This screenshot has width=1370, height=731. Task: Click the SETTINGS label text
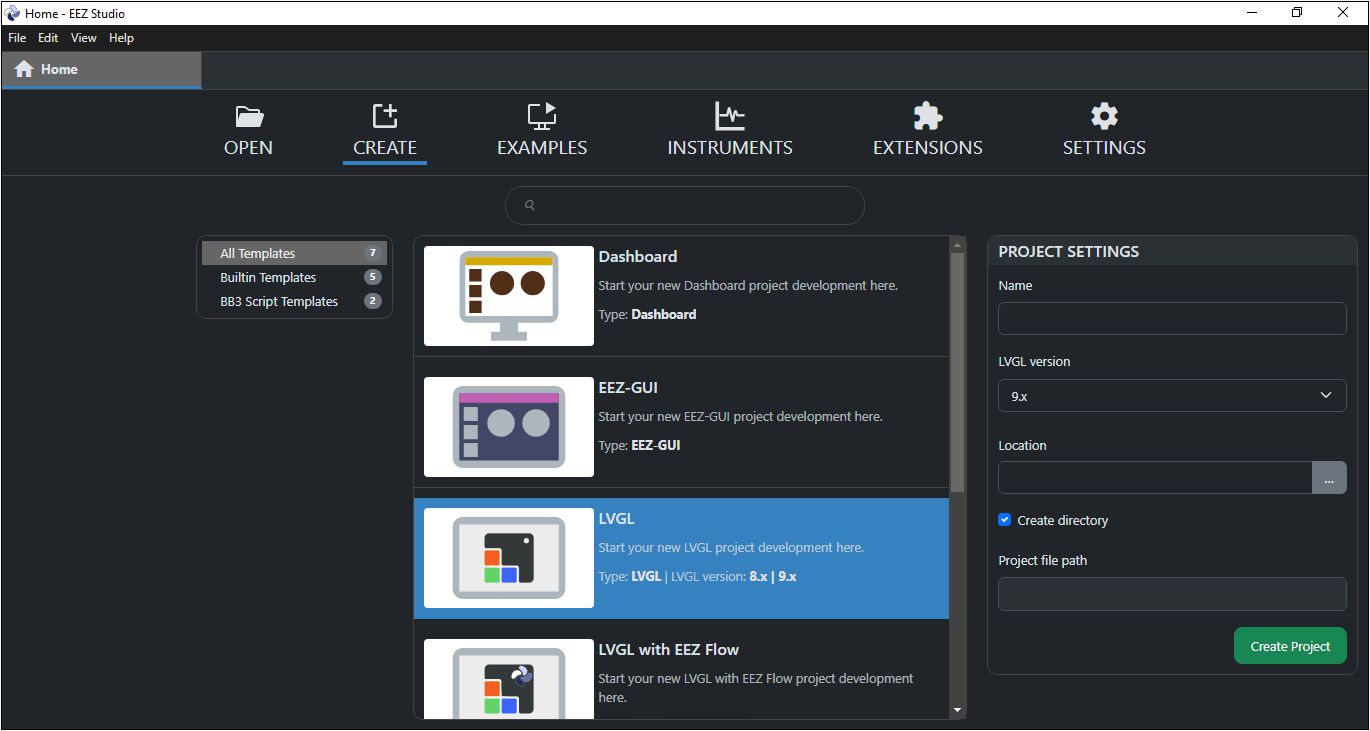1104,147
